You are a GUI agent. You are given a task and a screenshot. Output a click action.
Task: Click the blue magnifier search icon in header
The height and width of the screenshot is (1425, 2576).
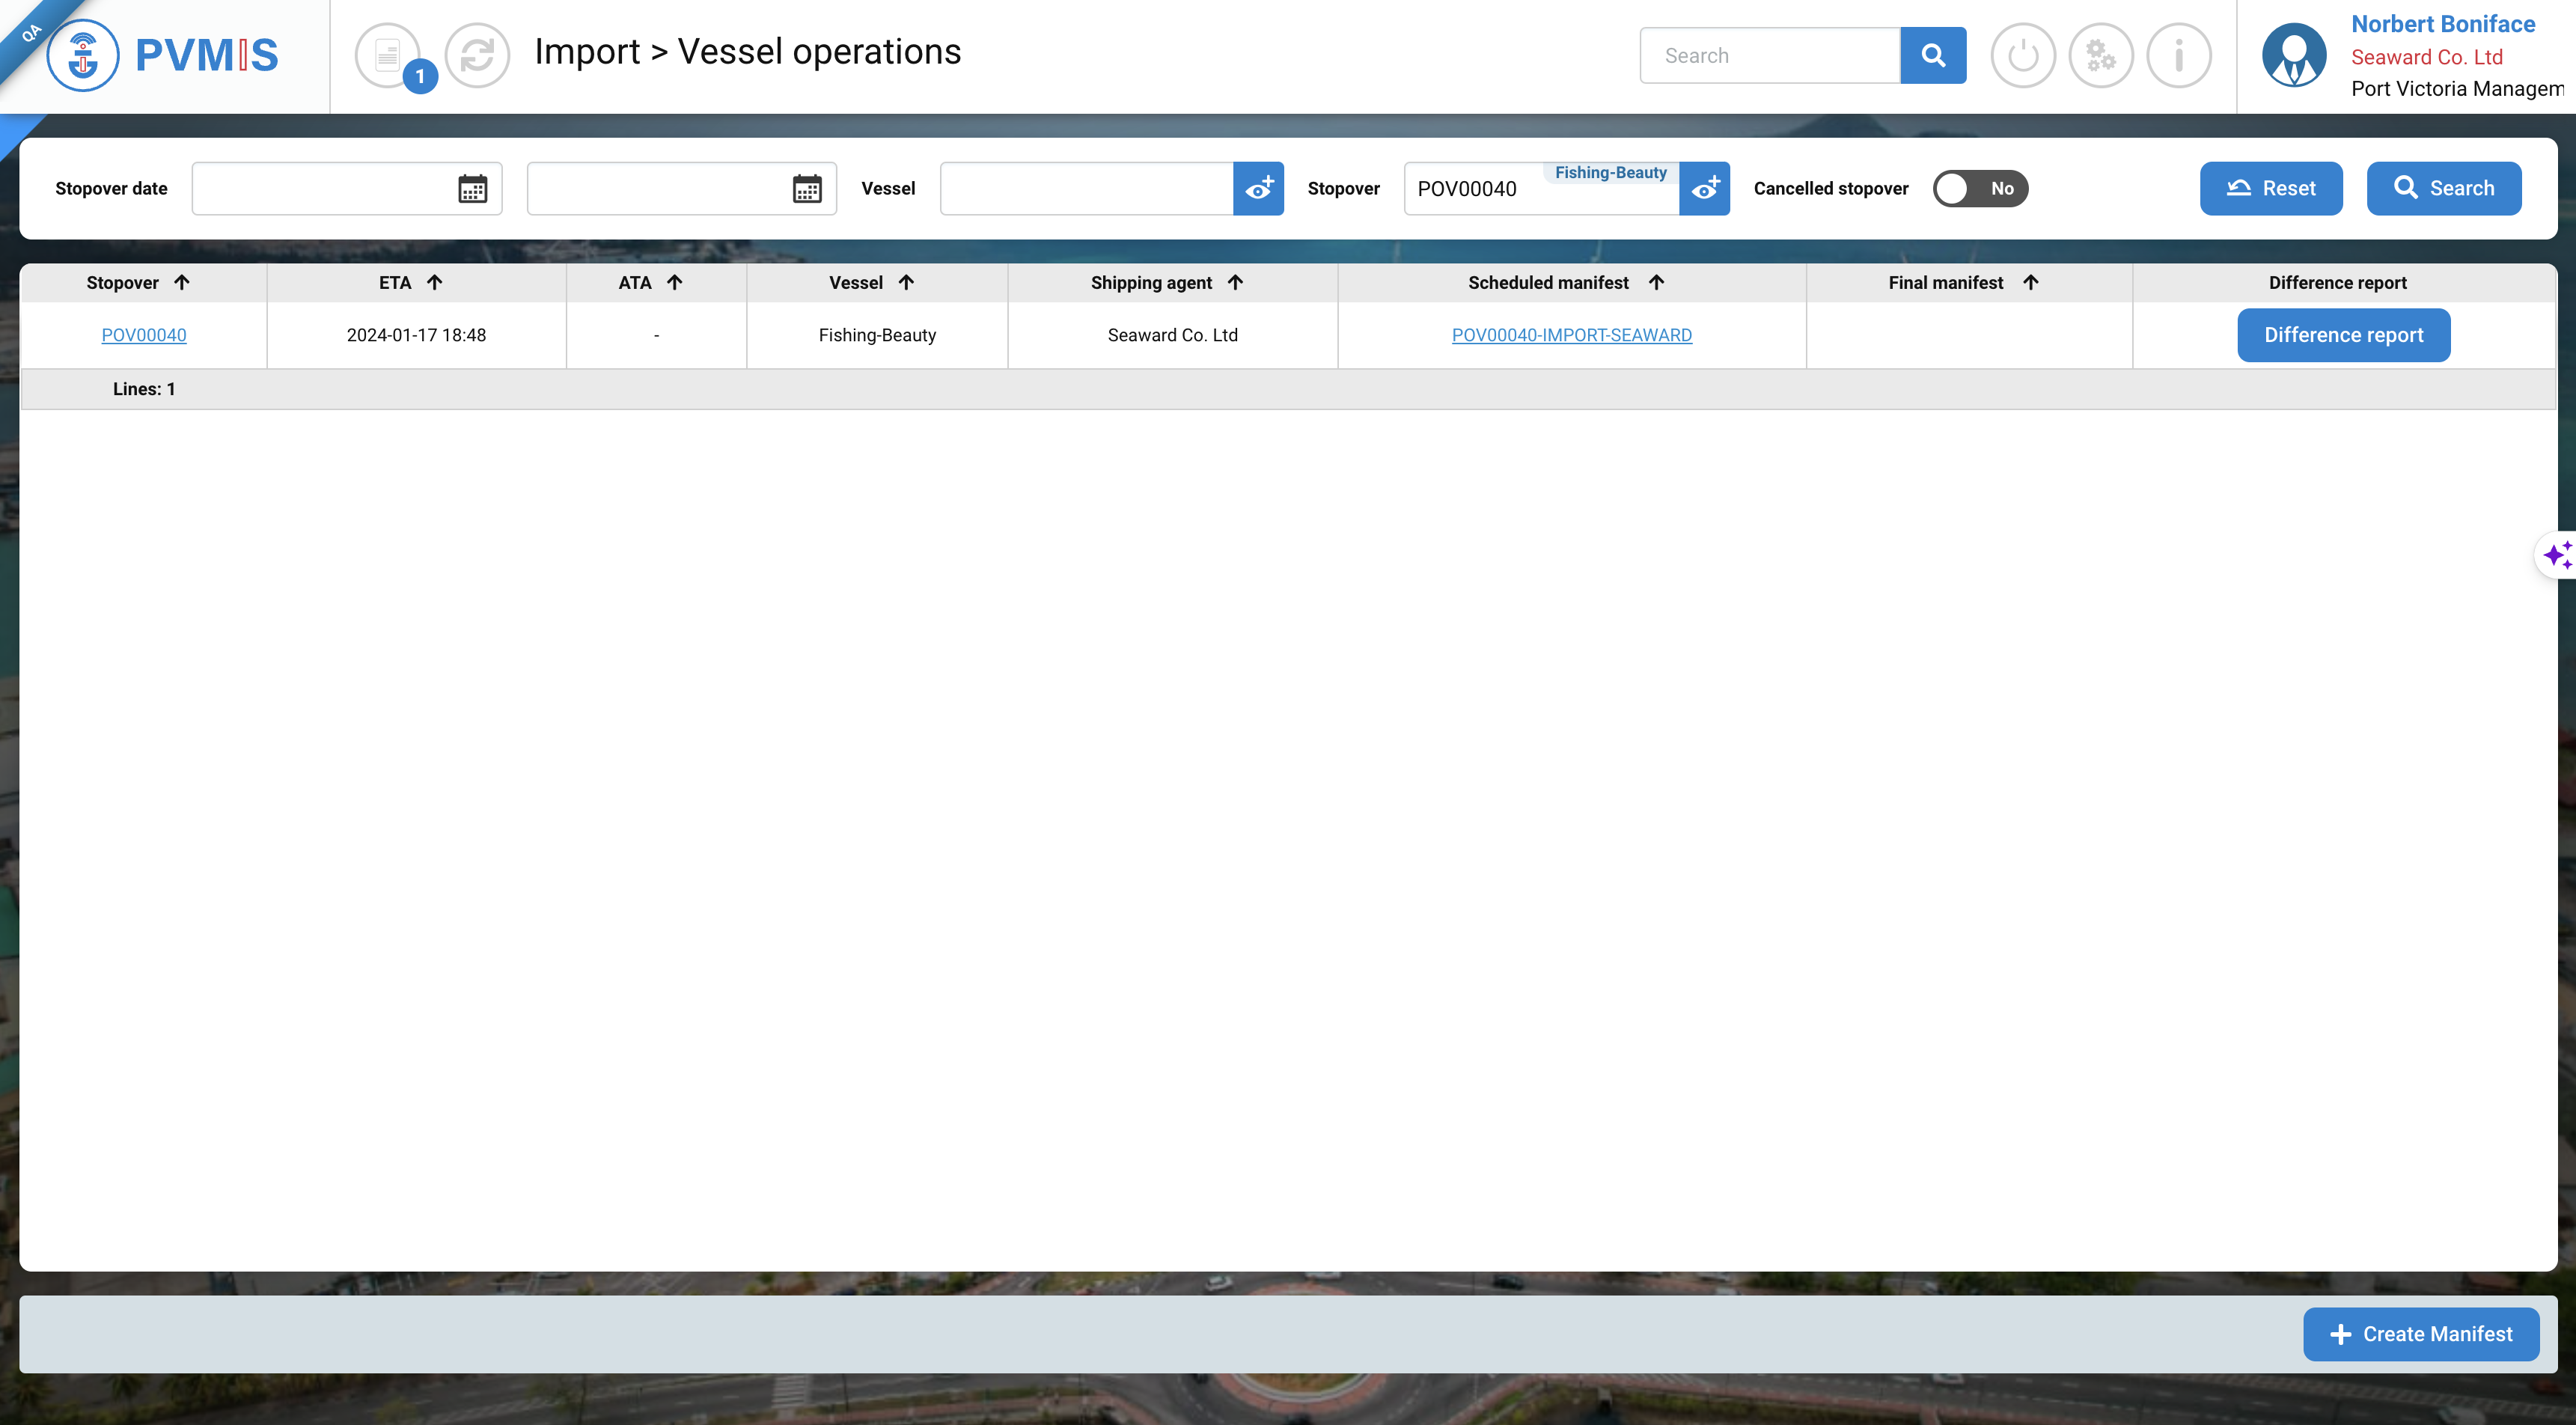click(1932, 55)
